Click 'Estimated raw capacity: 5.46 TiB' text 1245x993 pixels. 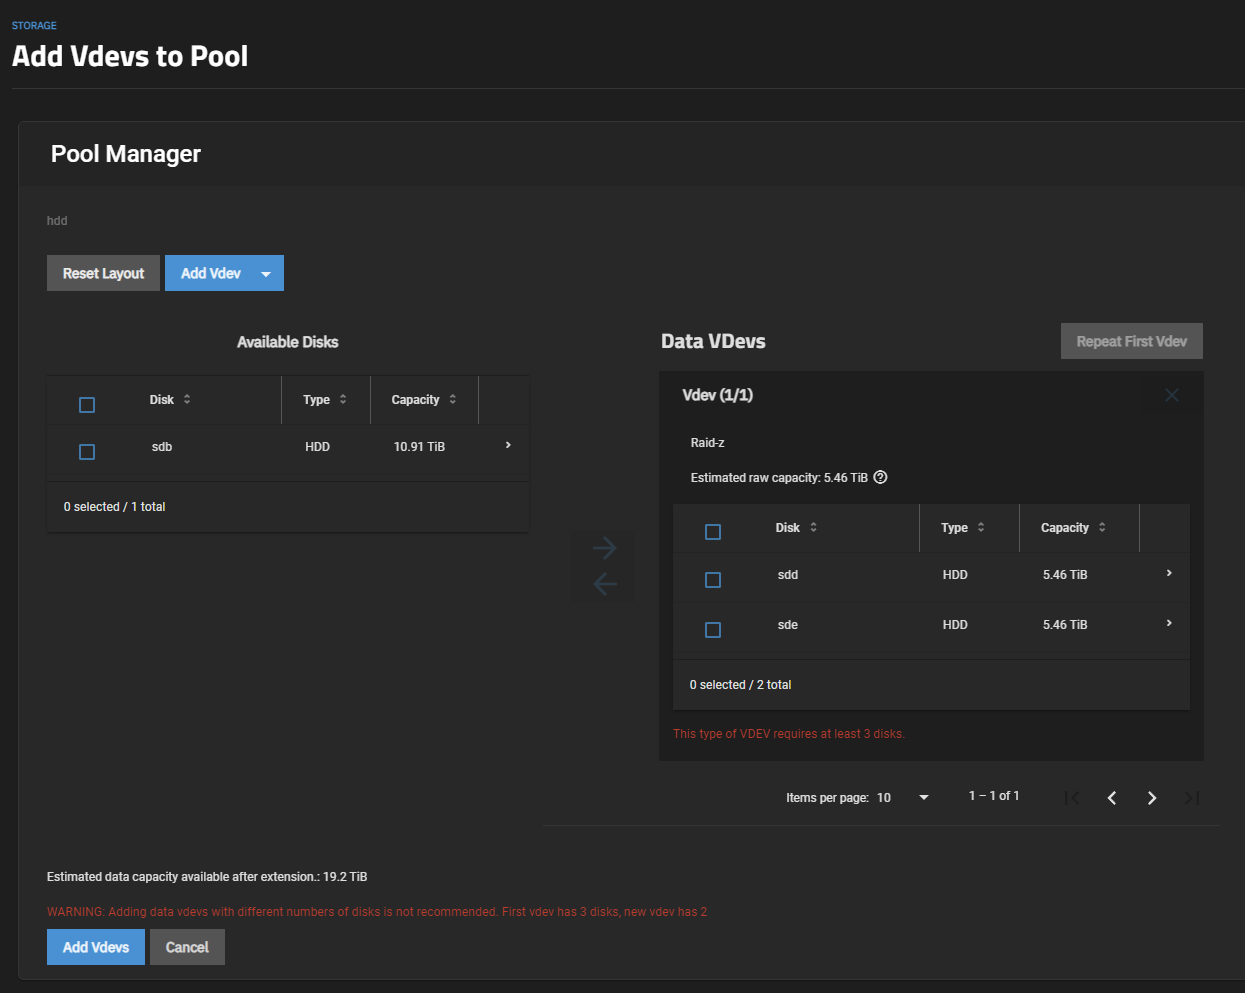(x=779, y=478)
